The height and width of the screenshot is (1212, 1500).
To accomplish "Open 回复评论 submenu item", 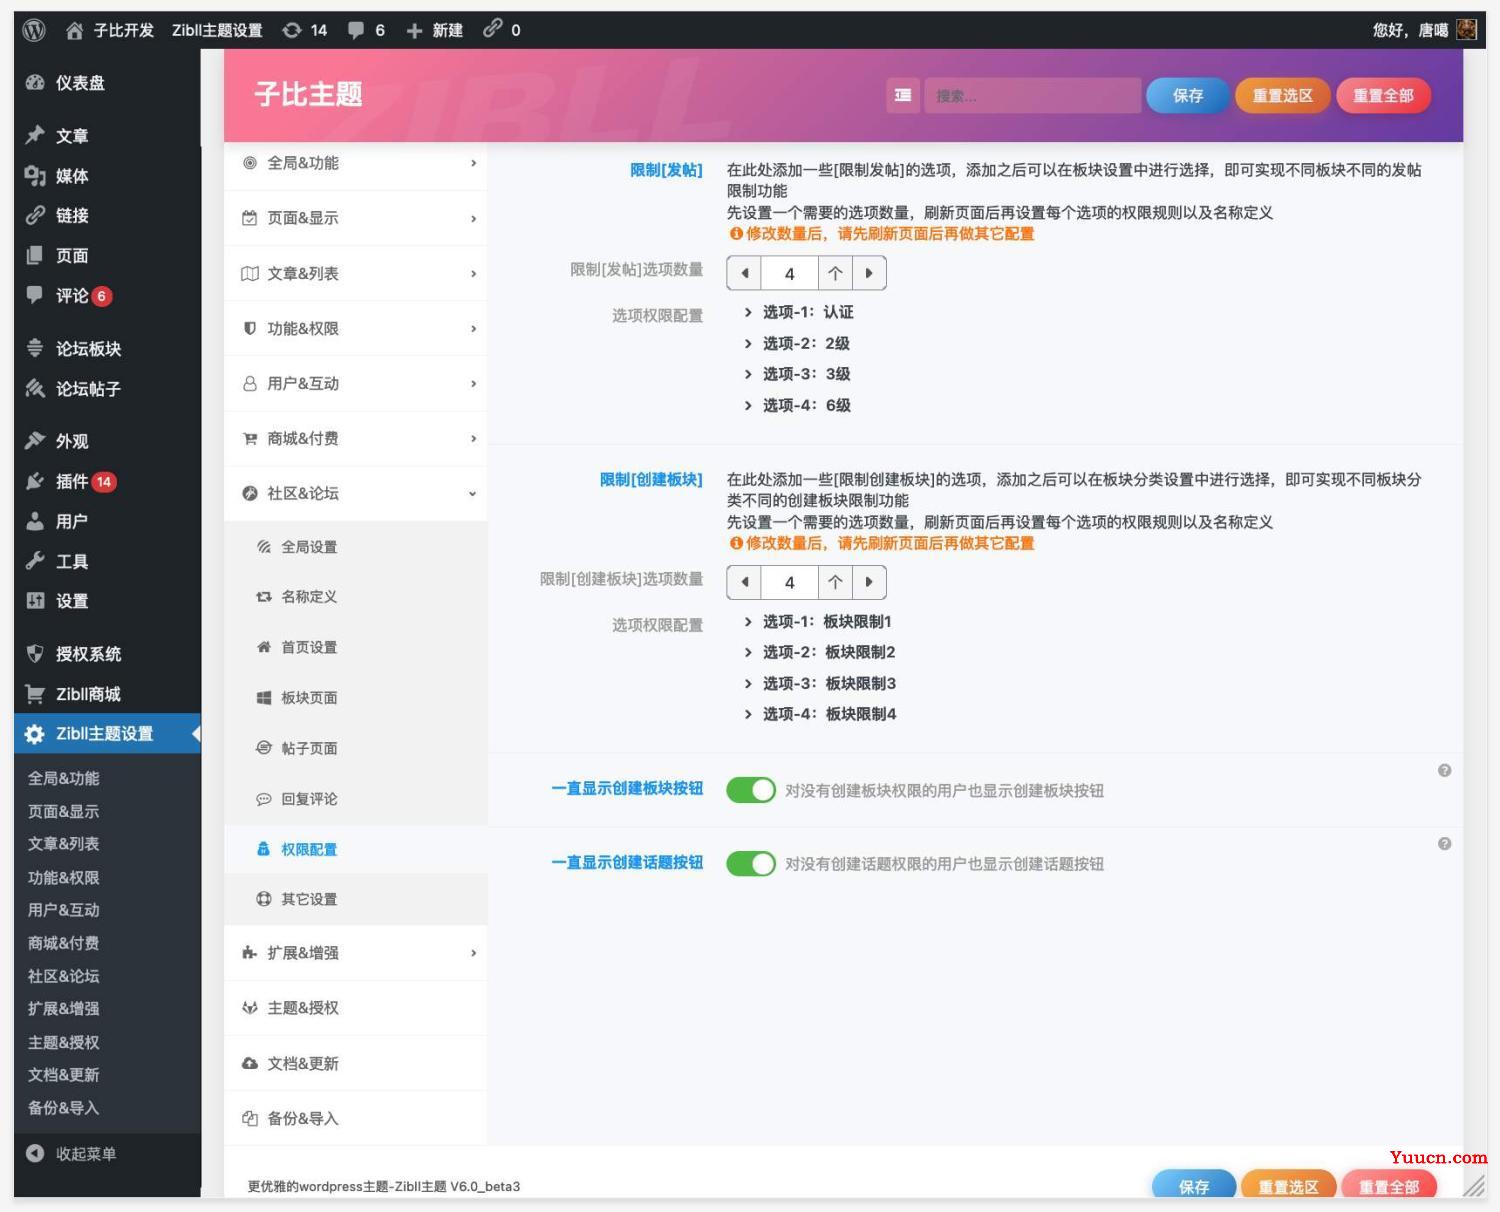I will tap(356, 799).
